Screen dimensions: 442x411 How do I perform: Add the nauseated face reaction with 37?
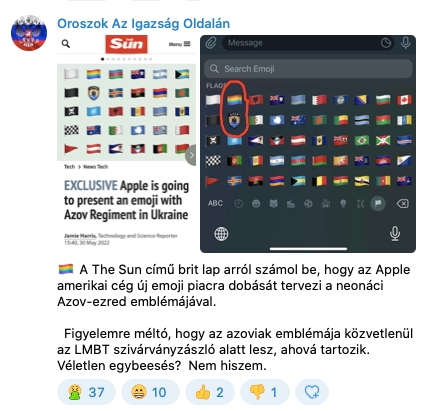pyautogui.click(x=86, y=392)
